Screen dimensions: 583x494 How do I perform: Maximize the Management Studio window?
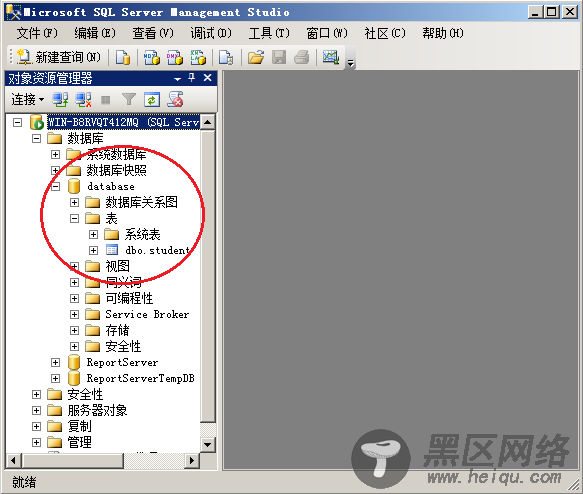click(x=552, y=12)
